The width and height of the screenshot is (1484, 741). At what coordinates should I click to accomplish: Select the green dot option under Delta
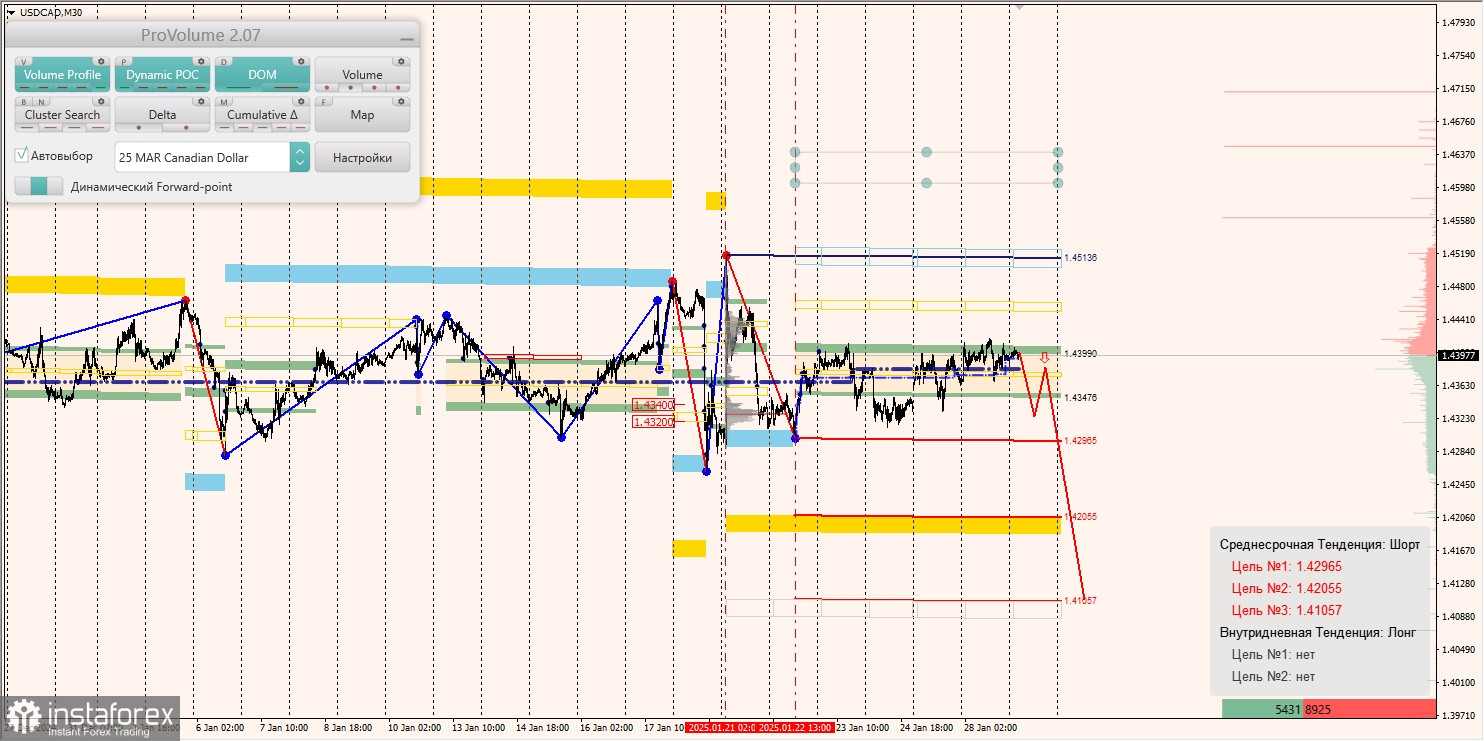(x=139, y=127)
